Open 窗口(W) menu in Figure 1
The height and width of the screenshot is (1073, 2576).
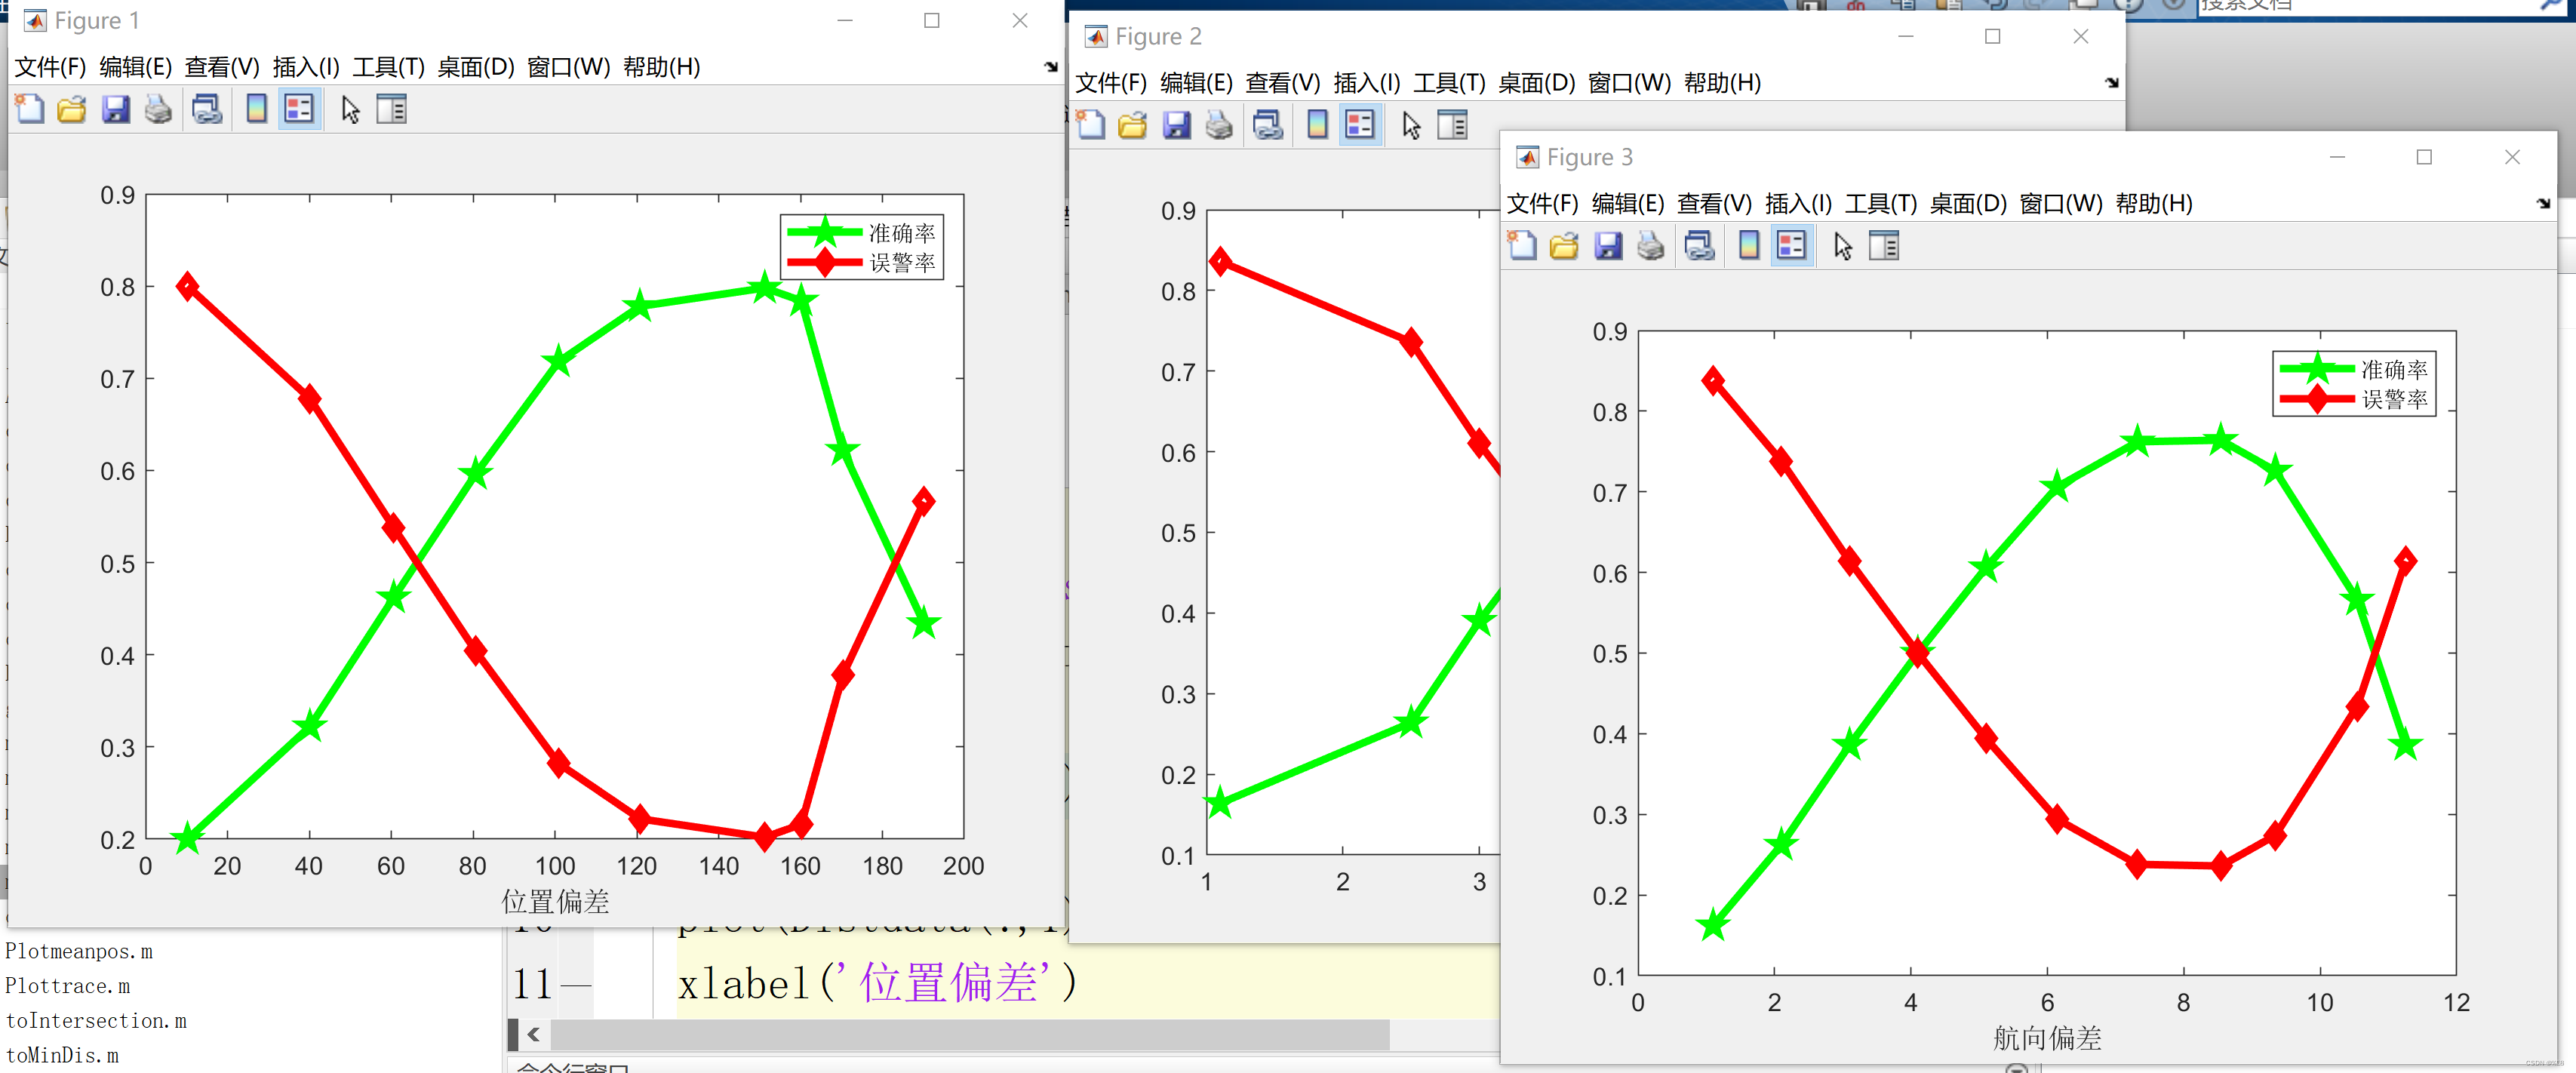[x=569, y=67]
